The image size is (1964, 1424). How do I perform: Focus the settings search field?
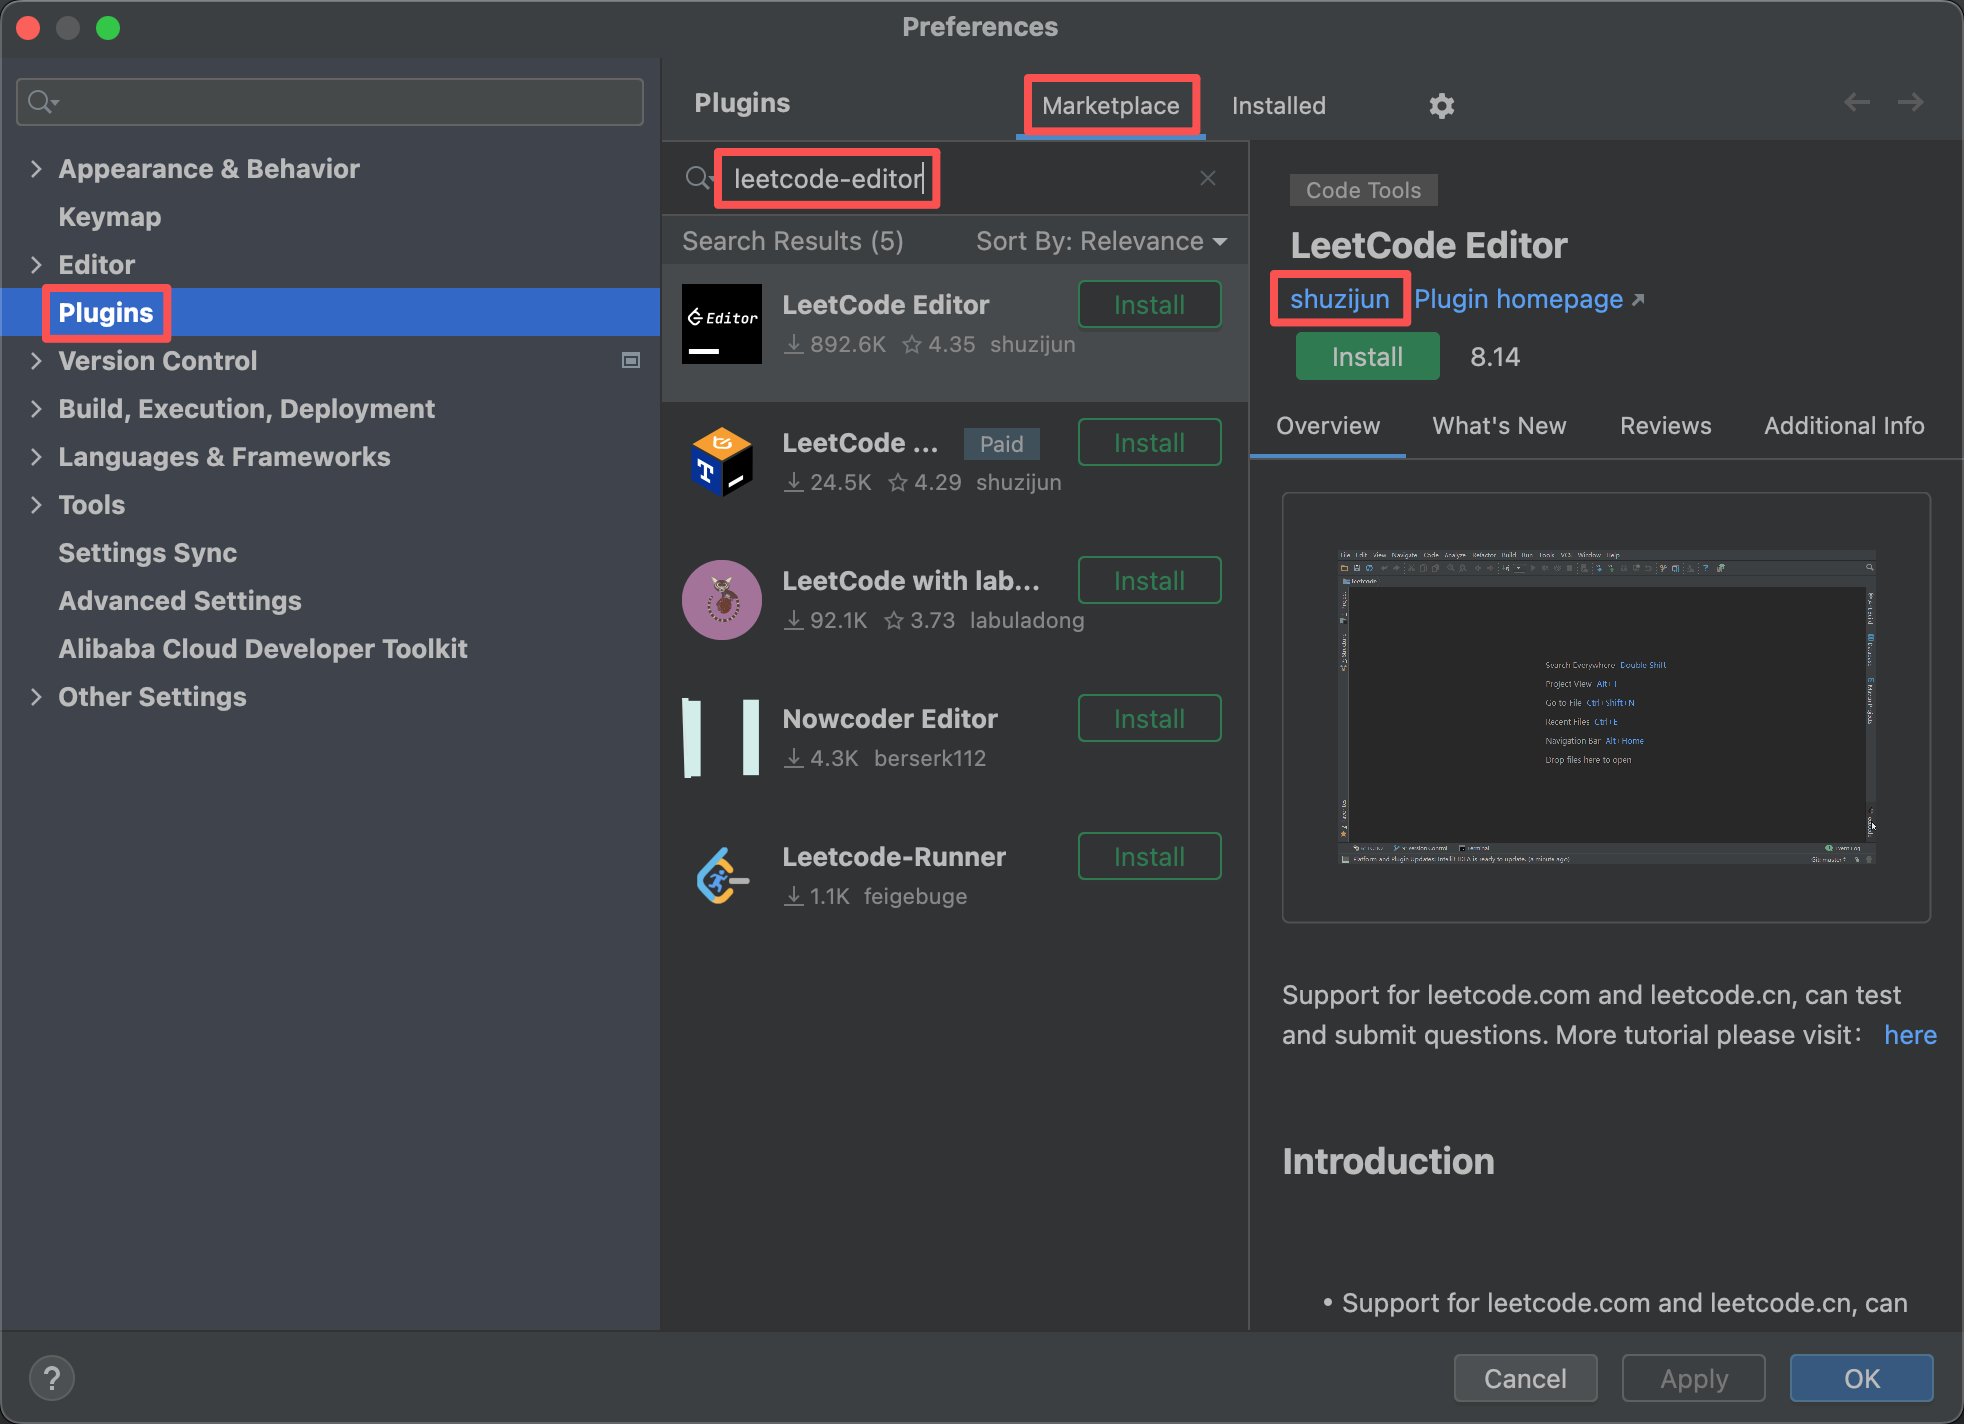(x=330, y=101)
